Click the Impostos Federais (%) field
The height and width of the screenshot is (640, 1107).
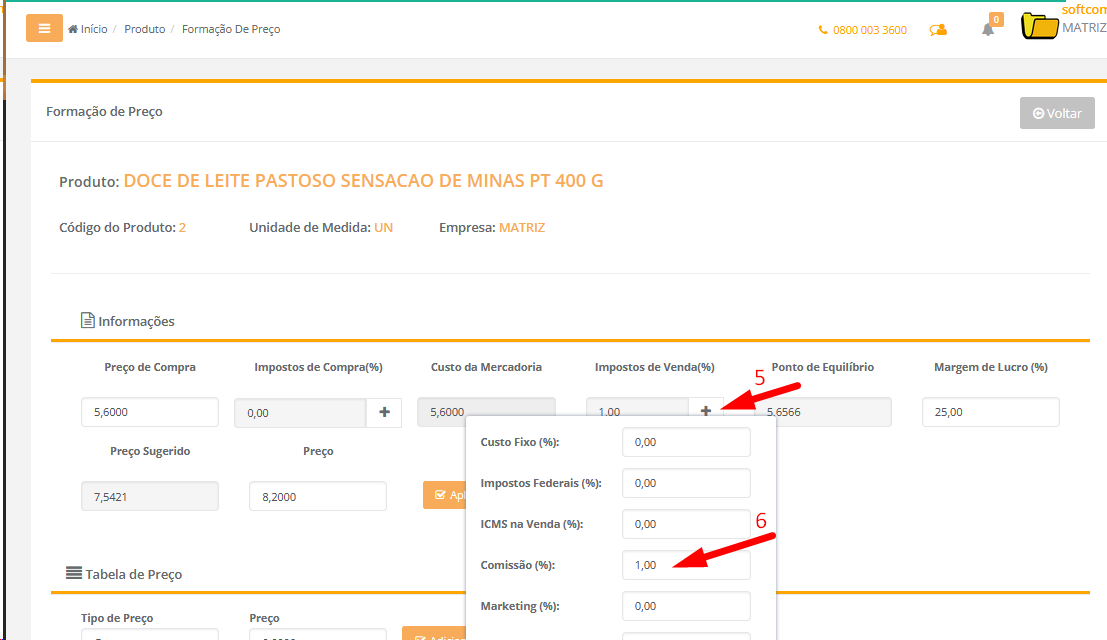(685, 483)
